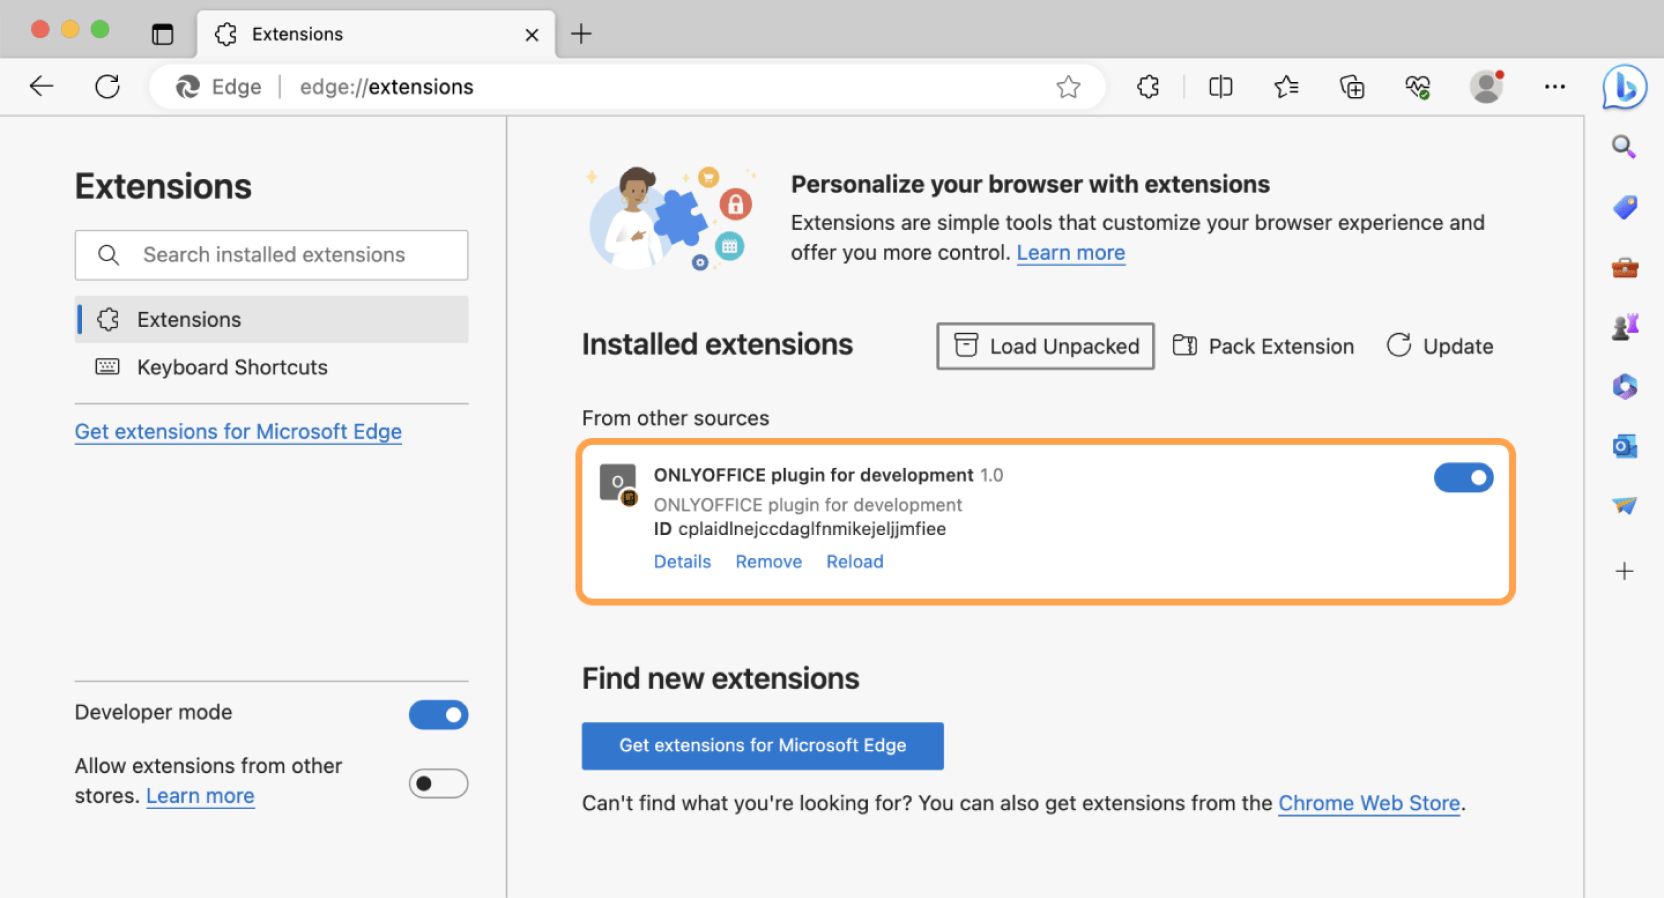
Task: Open the sidebar Outlook icon
Action: click(1624, 446)
